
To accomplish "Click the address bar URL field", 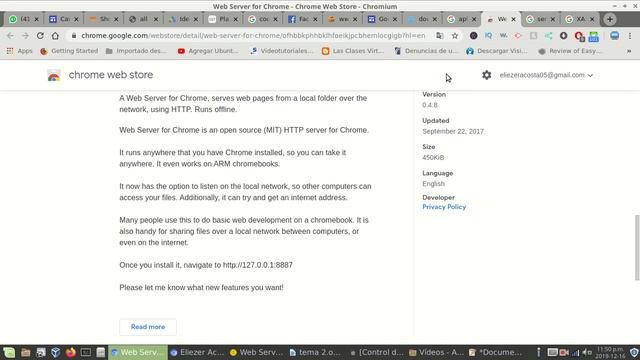I will coord(253,36).
